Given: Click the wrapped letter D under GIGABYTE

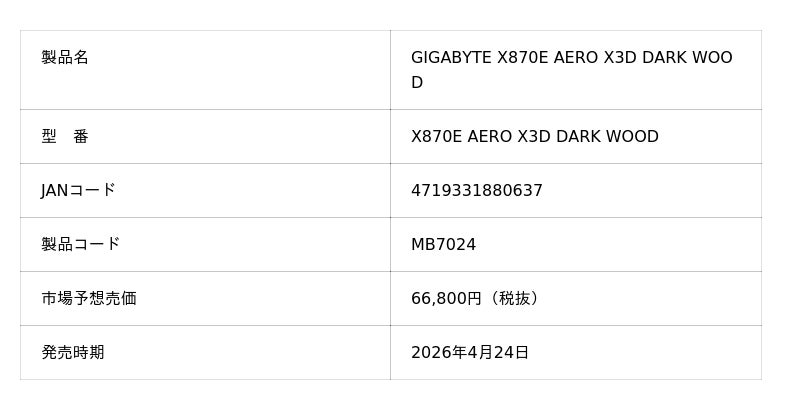Looking at the screenshot, I should coord(417,83).
